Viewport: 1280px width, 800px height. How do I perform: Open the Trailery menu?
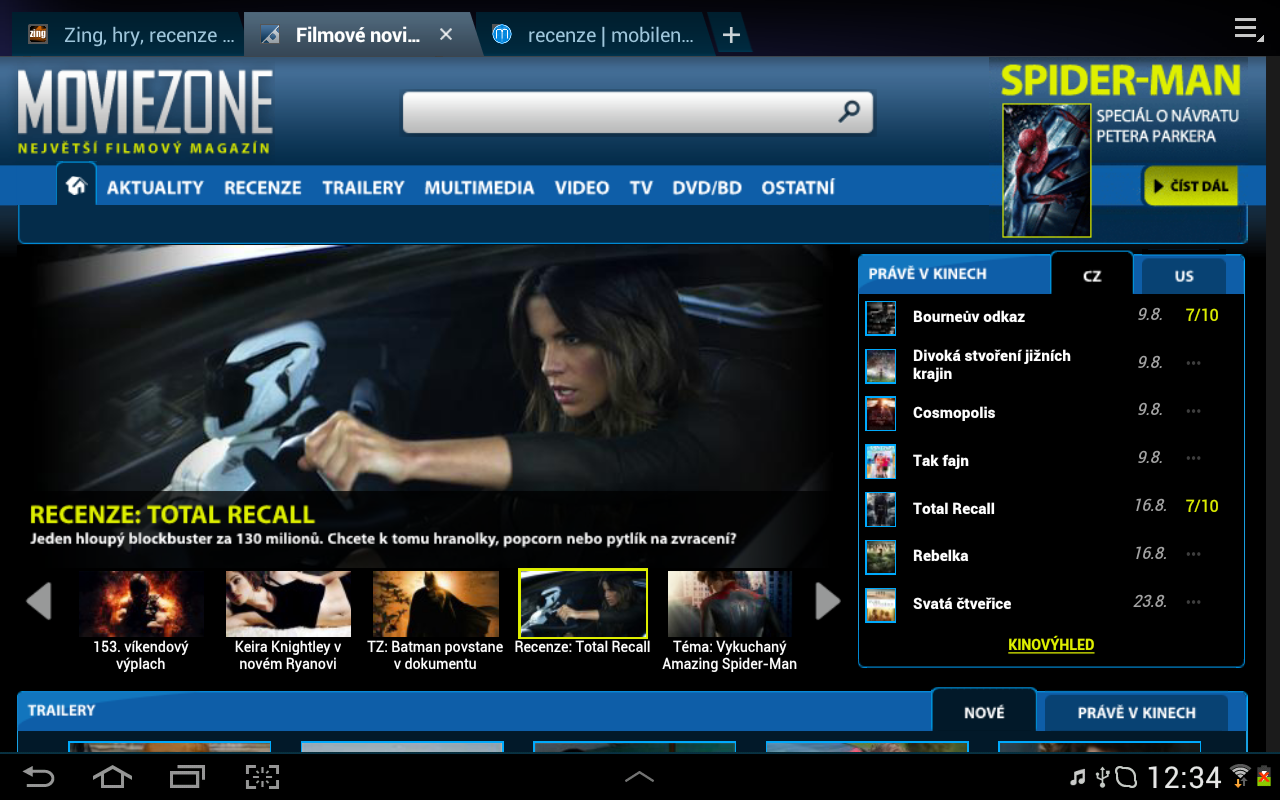[x=363, y=187]
